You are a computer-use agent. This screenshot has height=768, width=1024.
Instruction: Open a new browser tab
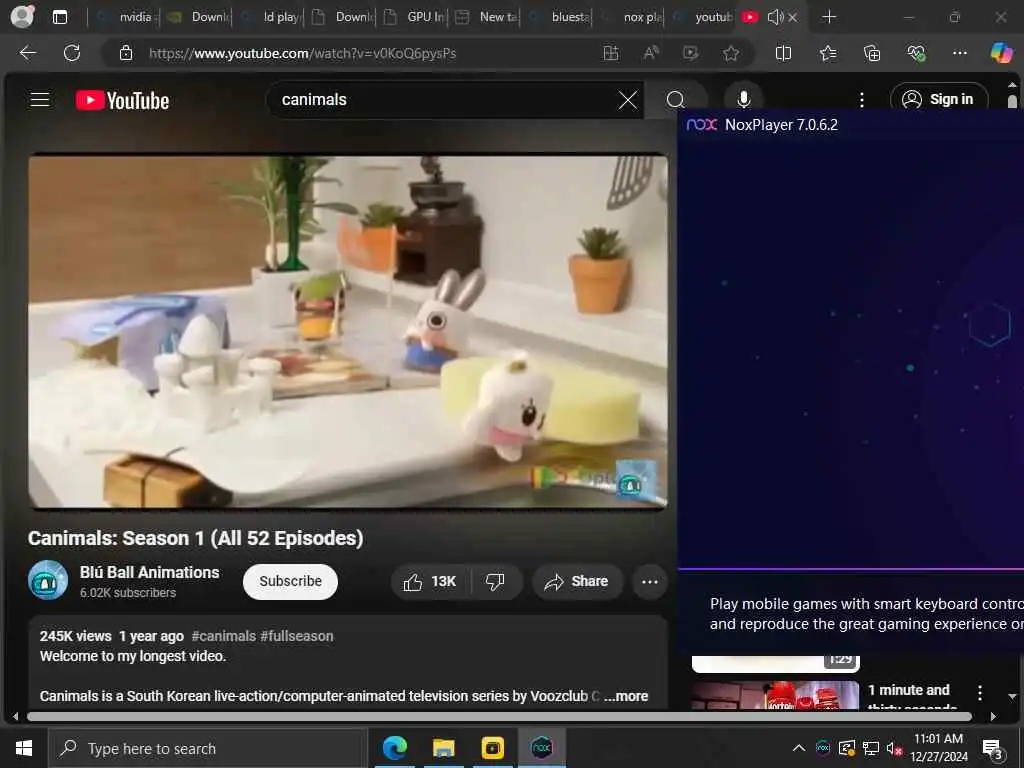point(829,17)
